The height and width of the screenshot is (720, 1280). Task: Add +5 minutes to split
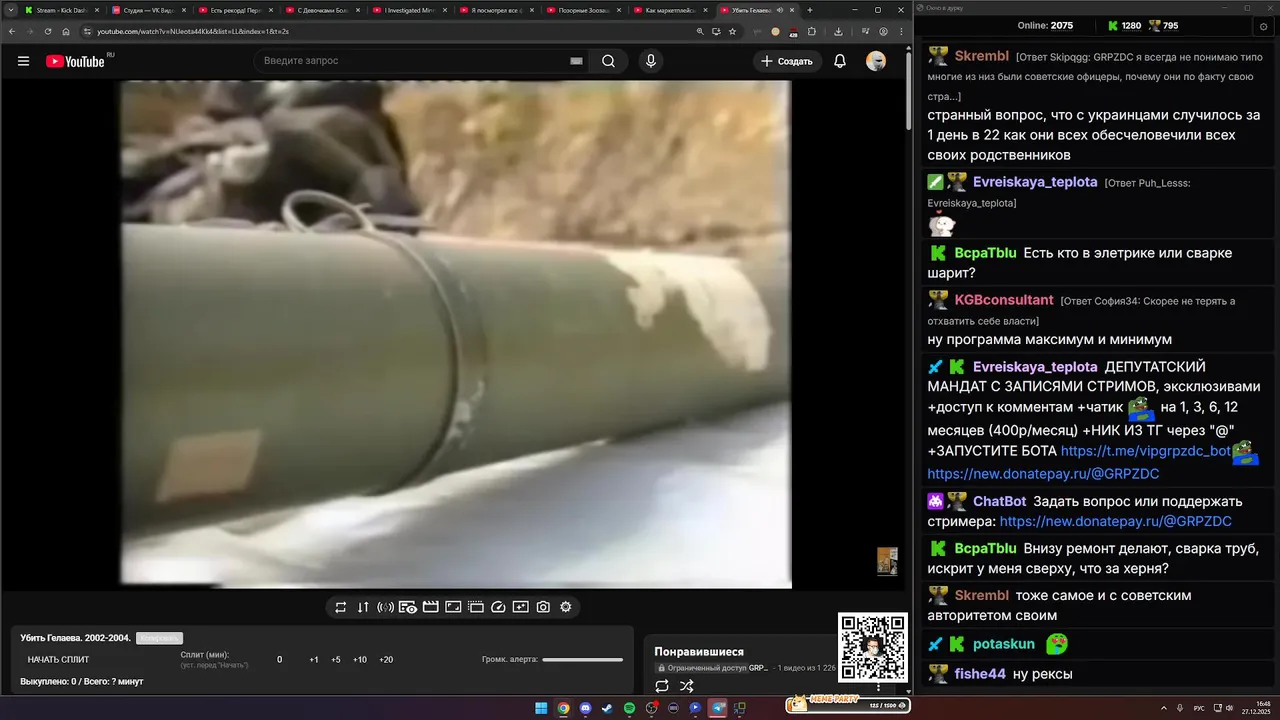point(336,660)
